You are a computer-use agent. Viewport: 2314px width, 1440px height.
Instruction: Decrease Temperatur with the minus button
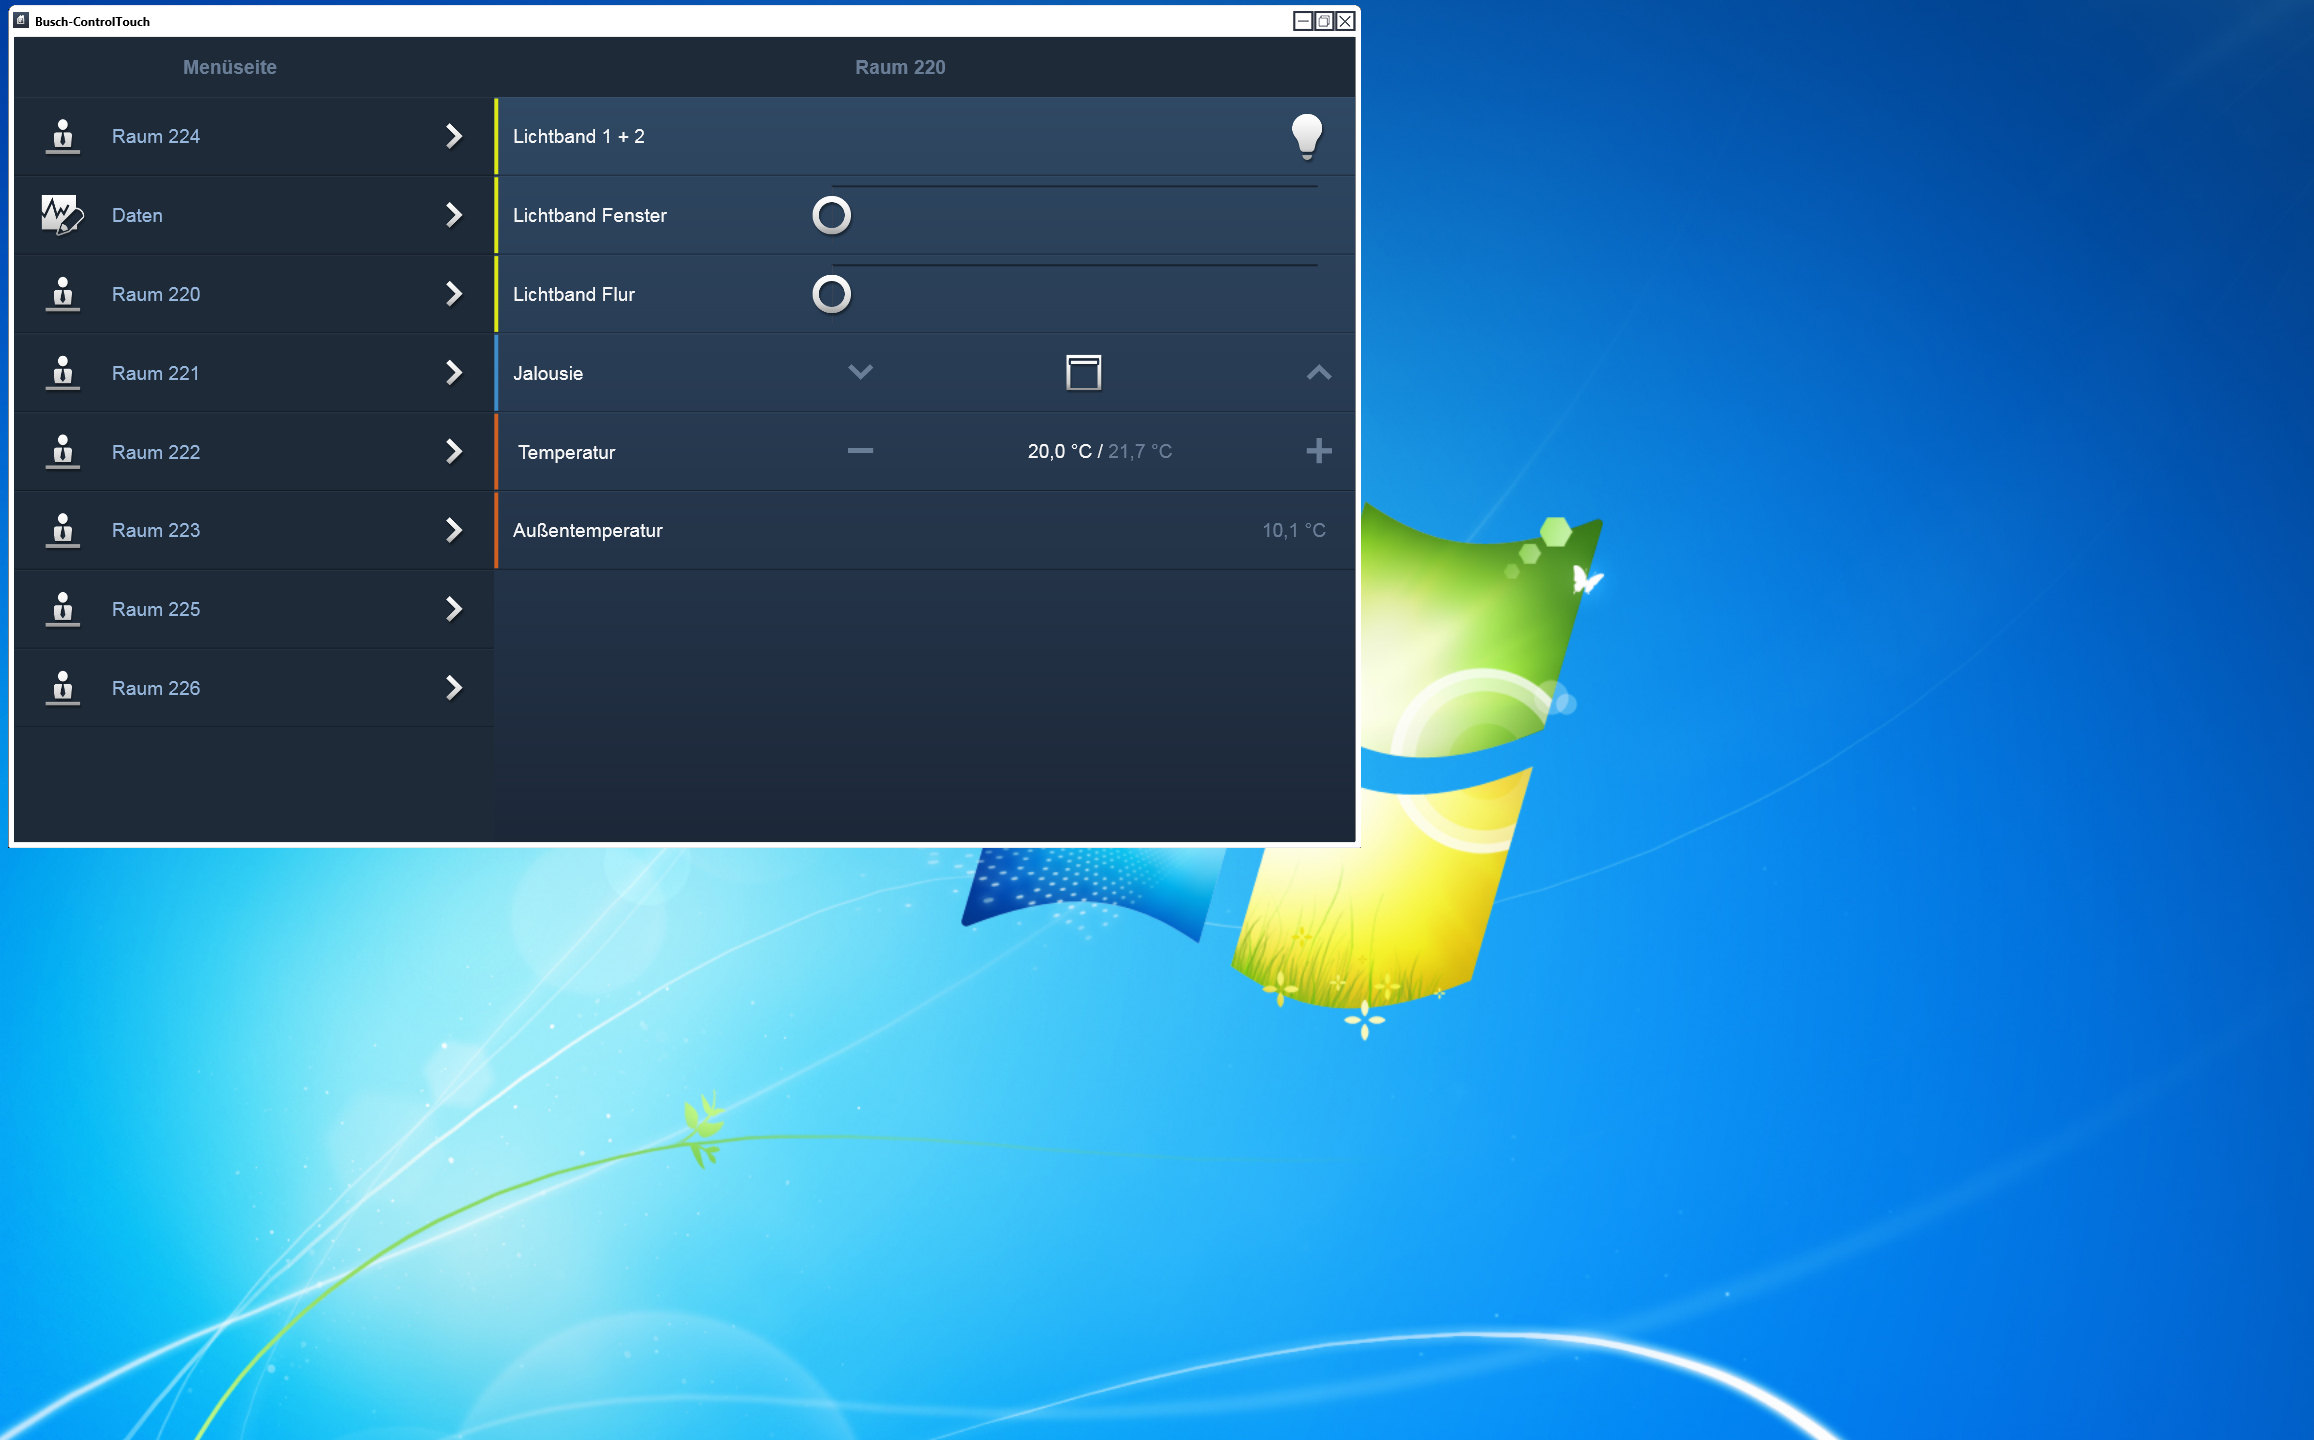pyautogui.click(x=860, y=451)
